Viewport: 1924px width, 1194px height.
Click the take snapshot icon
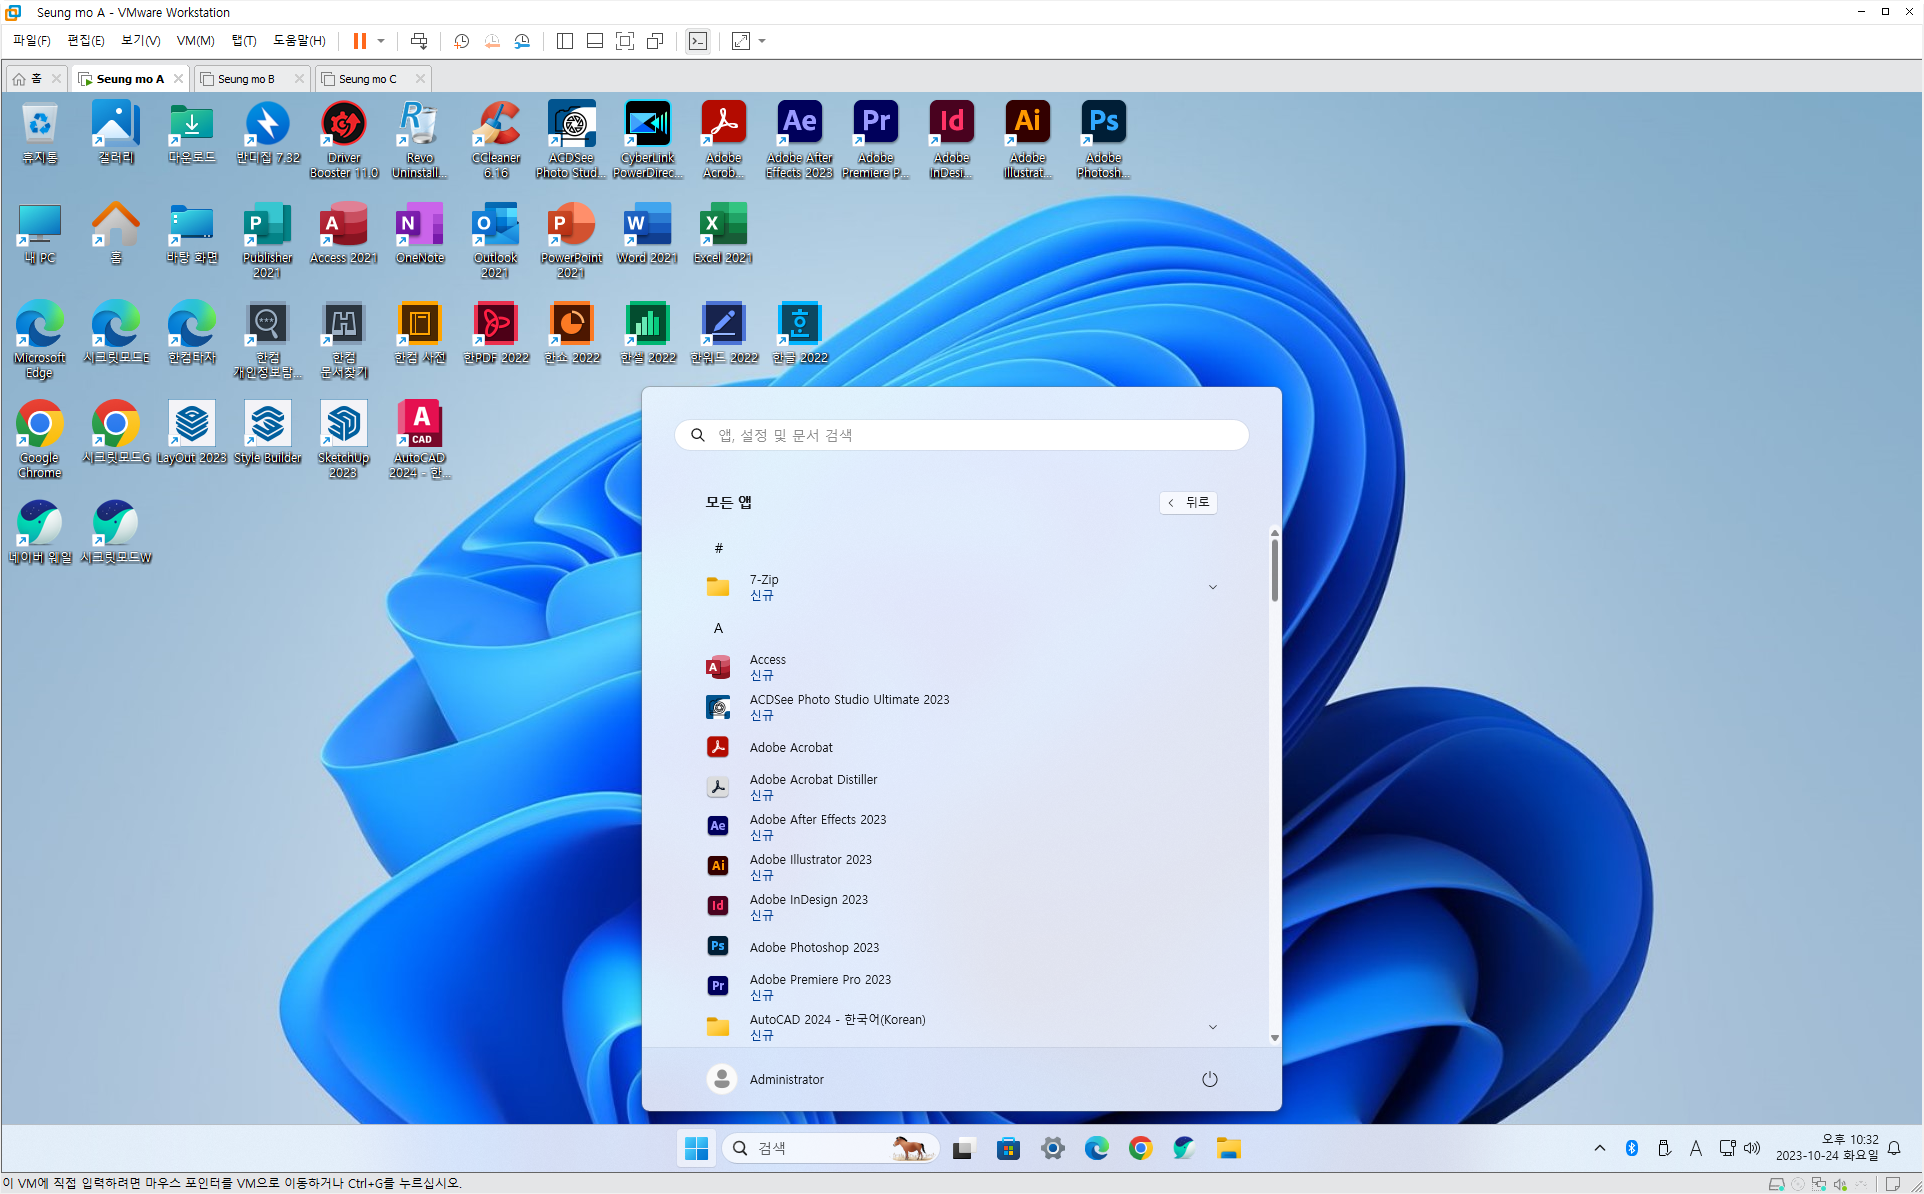click(461, 41)
